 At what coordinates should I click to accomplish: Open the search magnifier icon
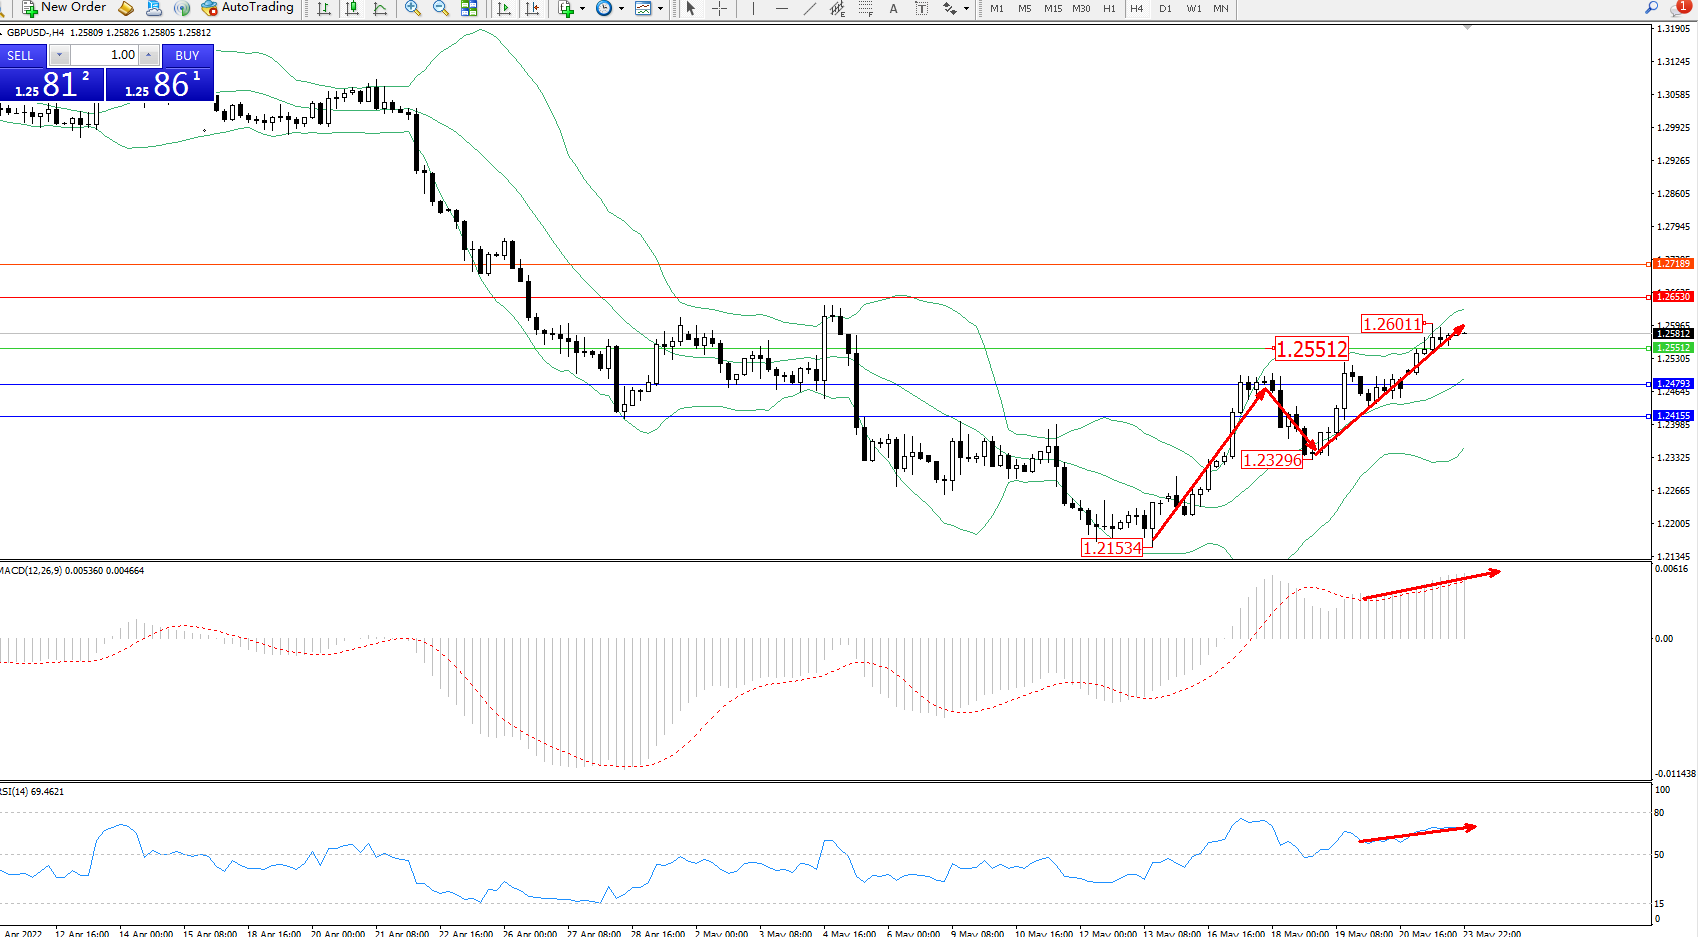coord(1651,8)
